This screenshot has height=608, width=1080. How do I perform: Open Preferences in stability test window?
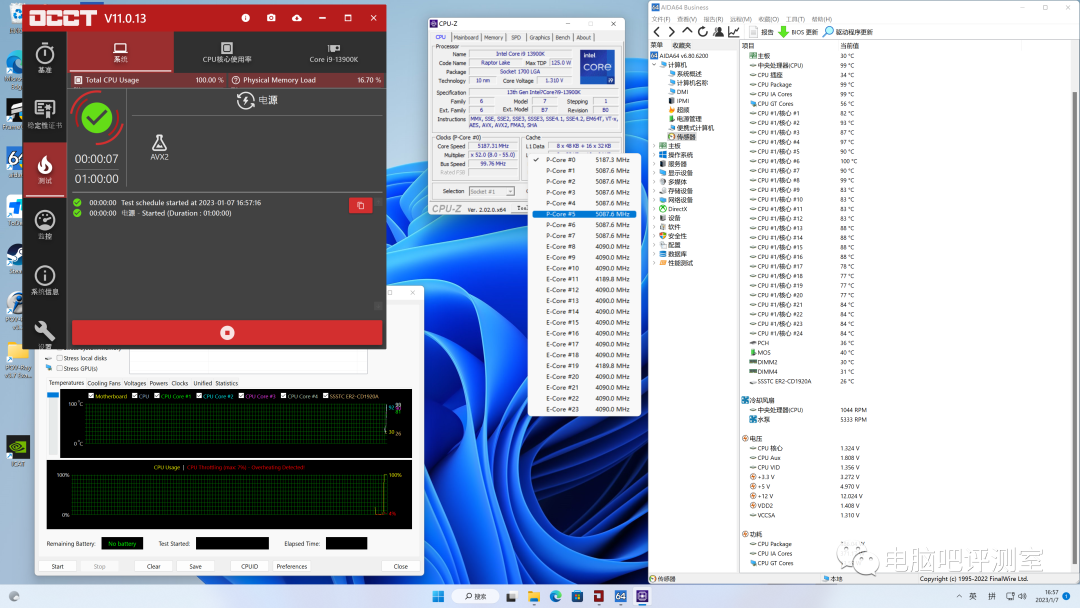click(292, 567)
